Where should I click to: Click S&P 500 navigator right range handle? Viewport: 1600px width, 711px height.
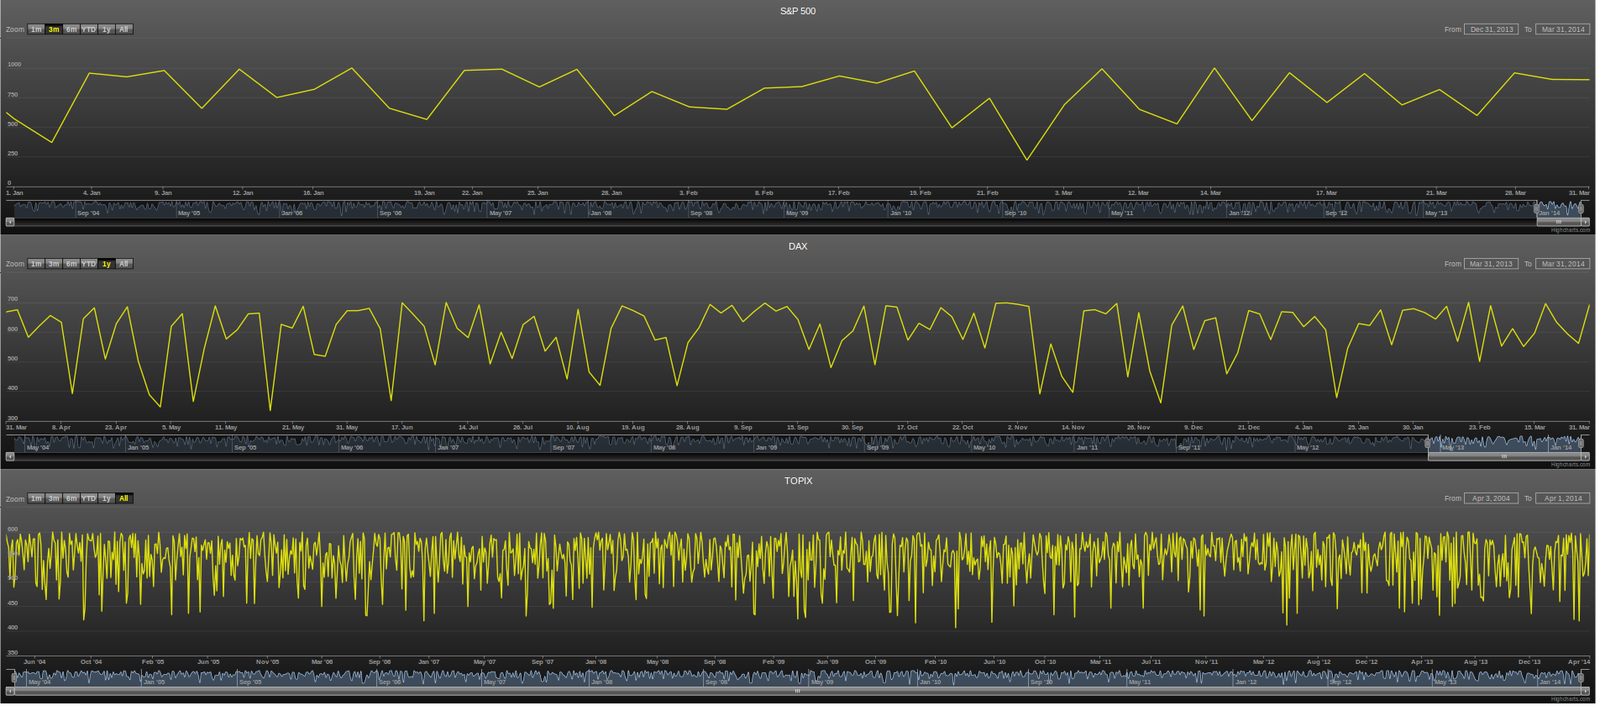(1581, 209)
